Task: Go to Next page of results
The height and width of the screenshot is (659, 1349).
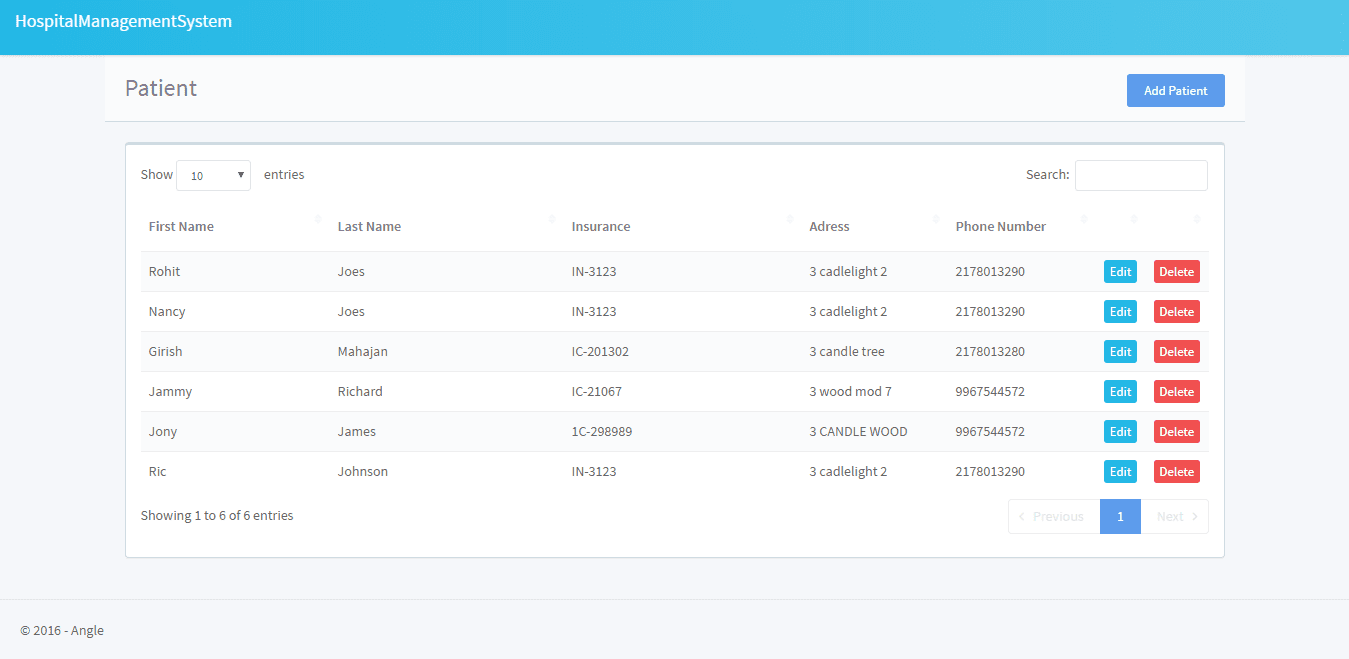Action: point(1174,516)
